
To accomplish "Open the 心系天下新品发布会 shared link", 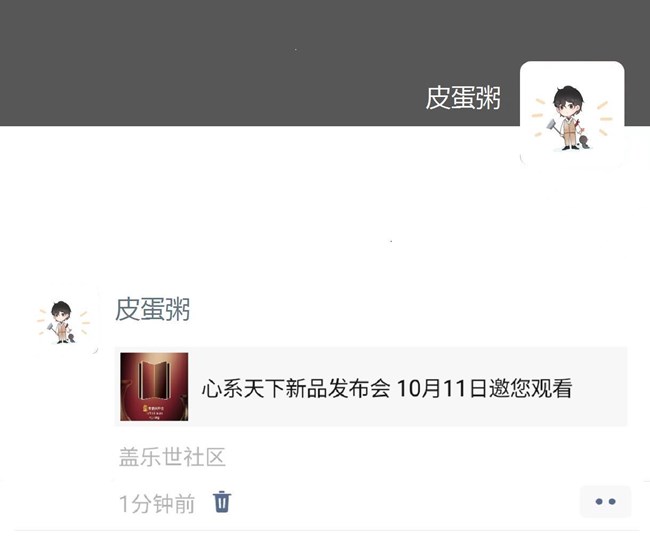I will click(x=371, y=386).
